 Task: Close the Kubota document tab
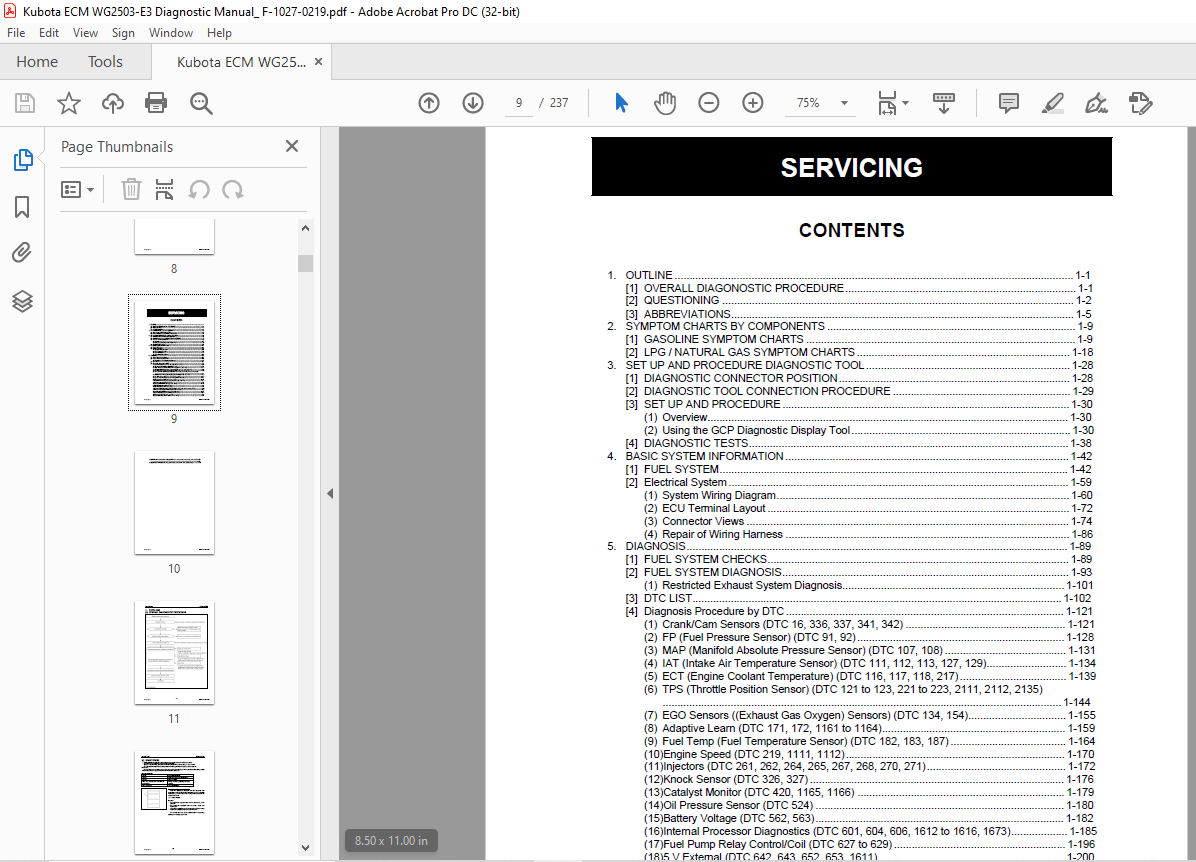pos(319,62)
